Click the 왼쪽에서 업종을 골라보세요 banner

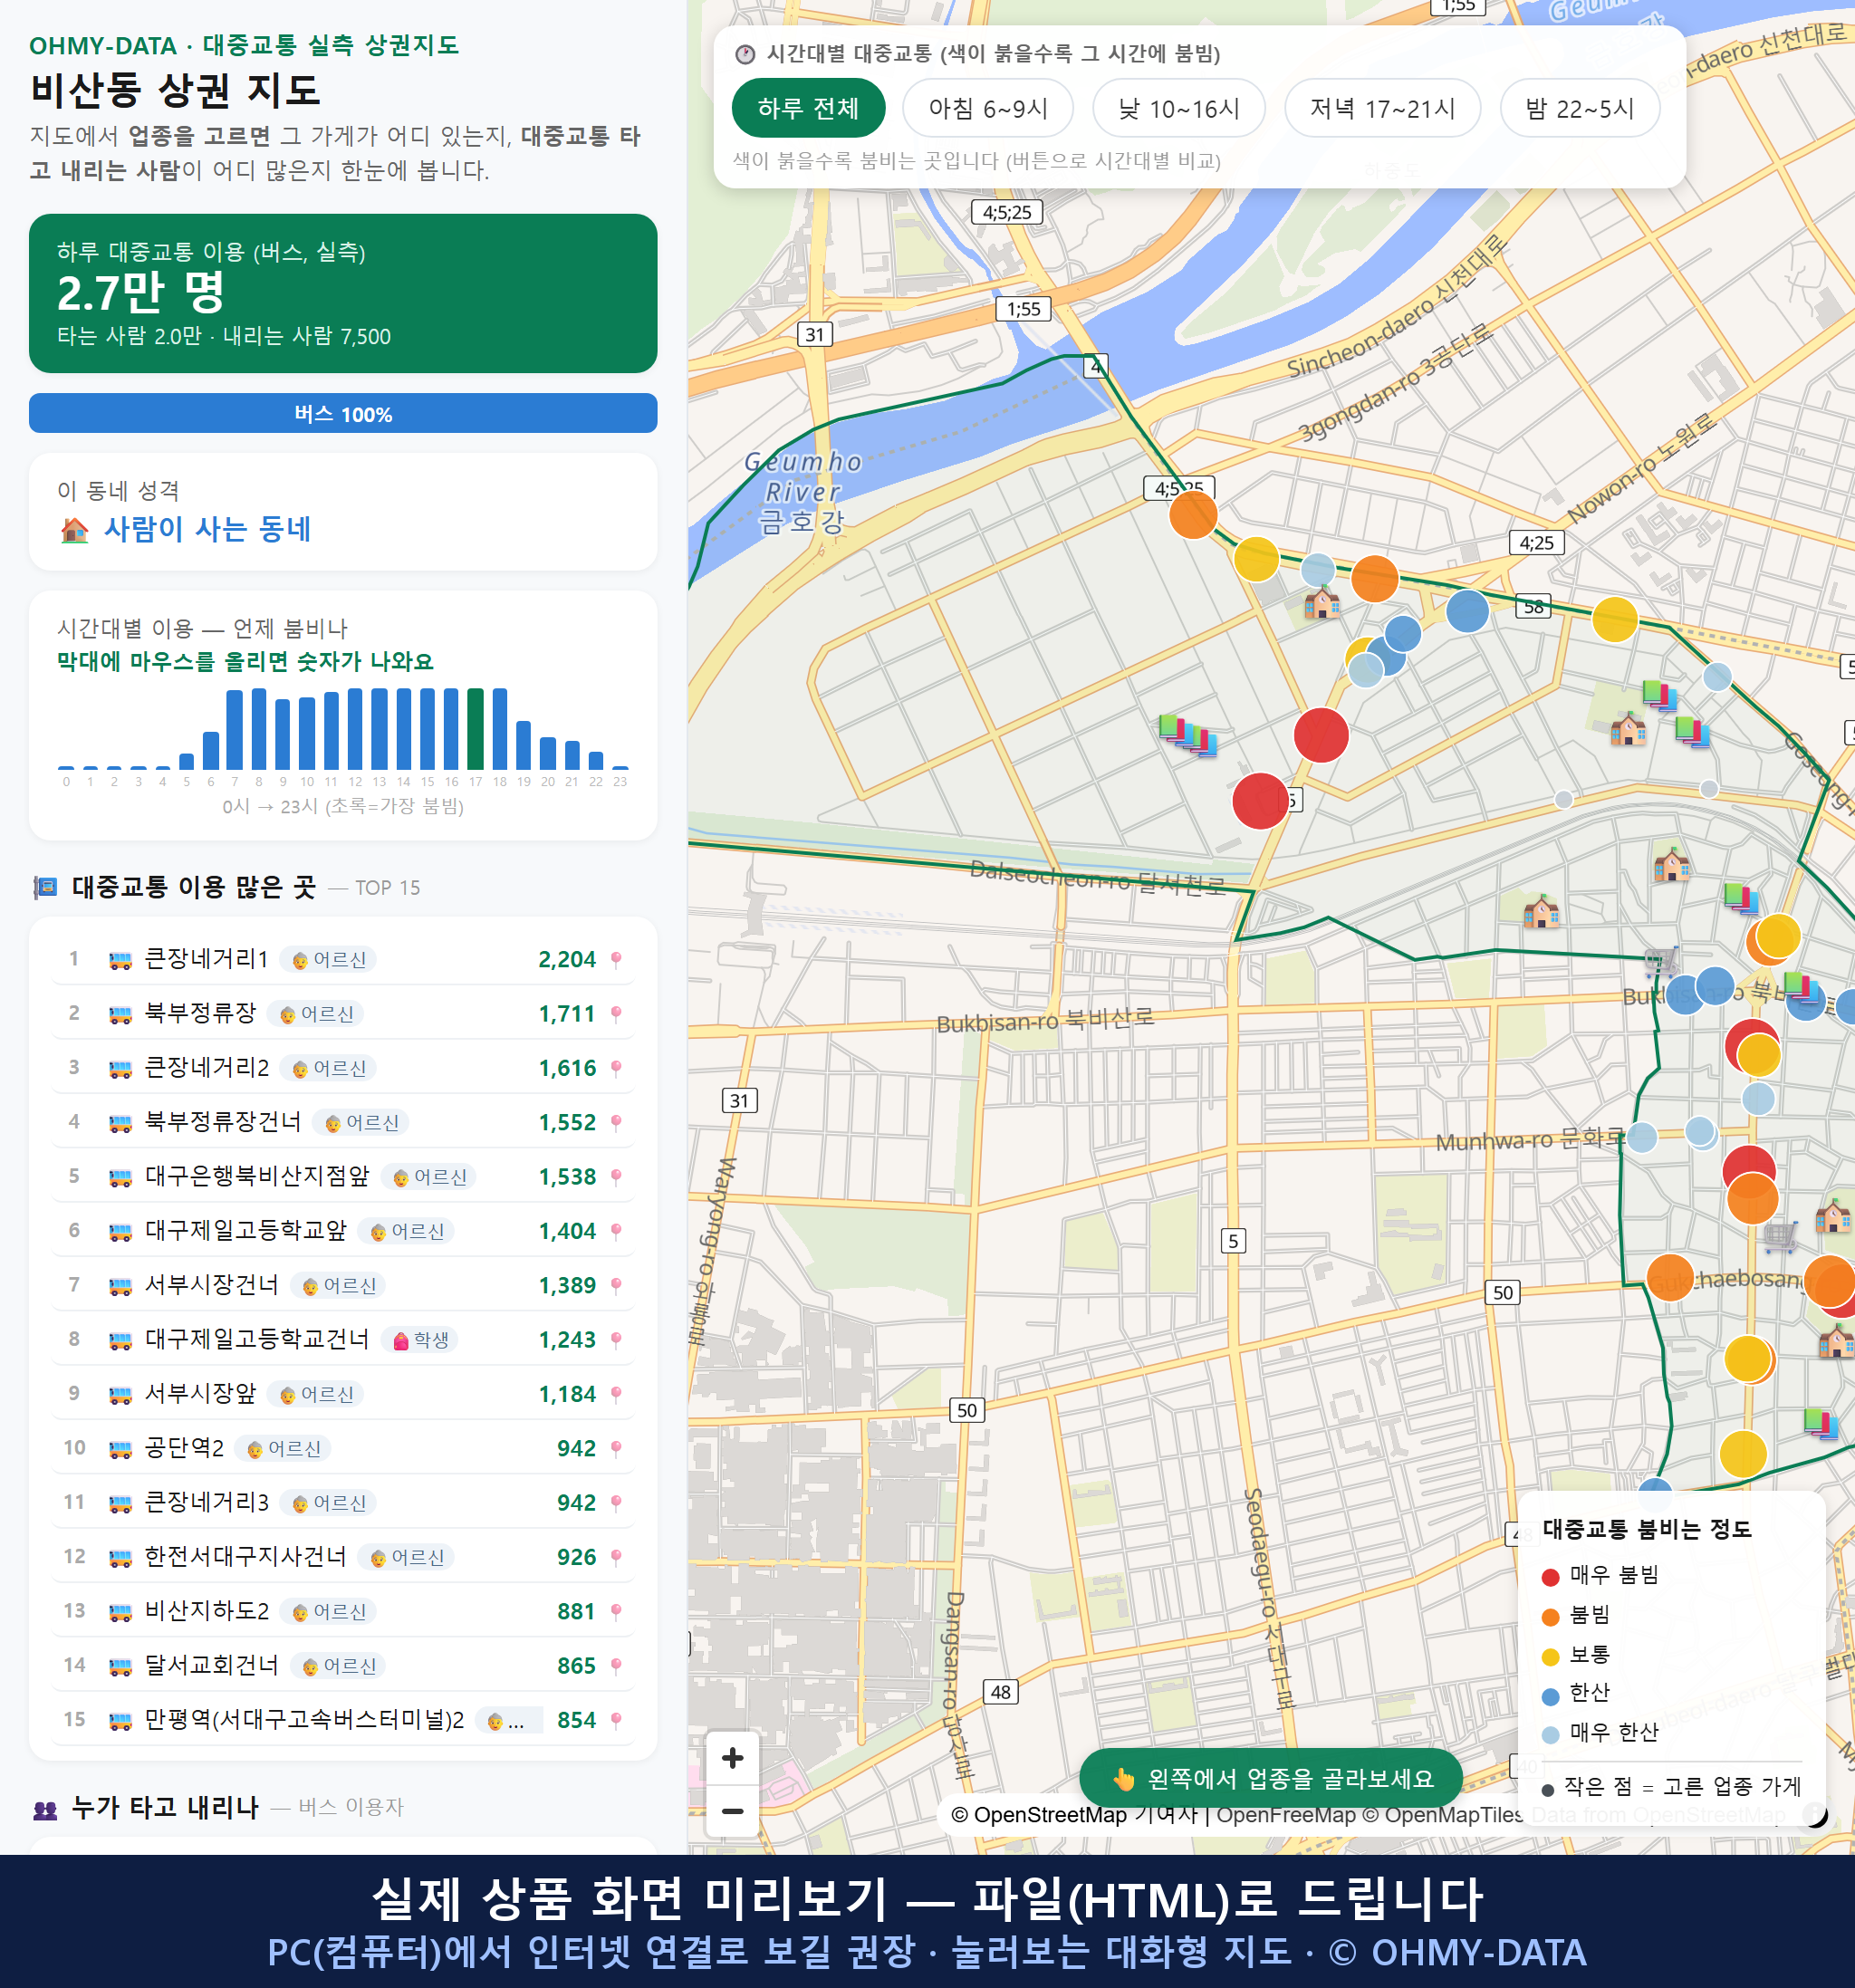[1271, 1779]
